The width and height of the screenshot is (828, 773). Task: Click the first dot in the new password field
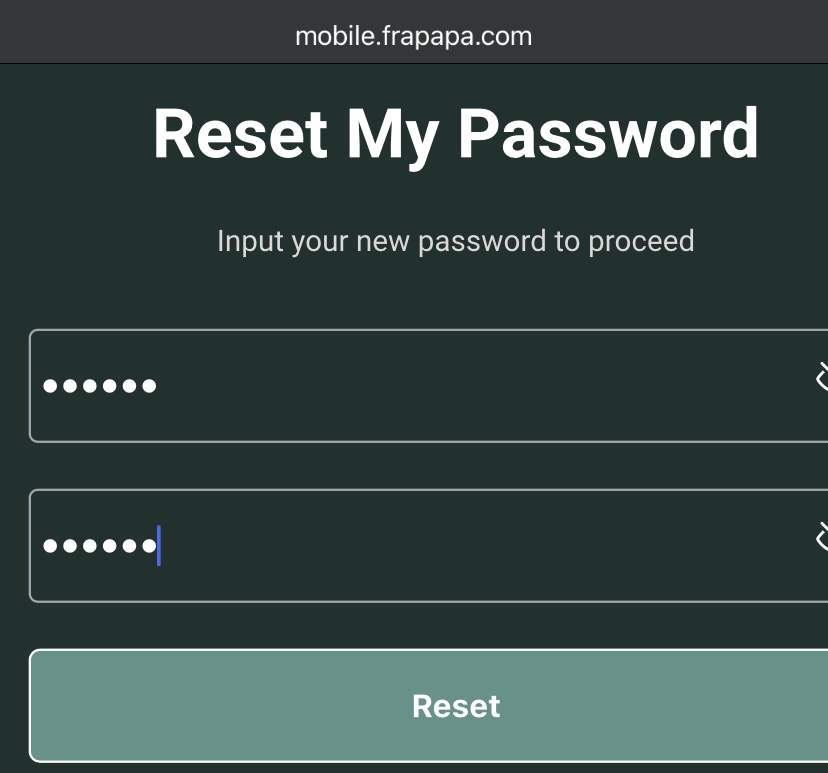click(50, 386)
